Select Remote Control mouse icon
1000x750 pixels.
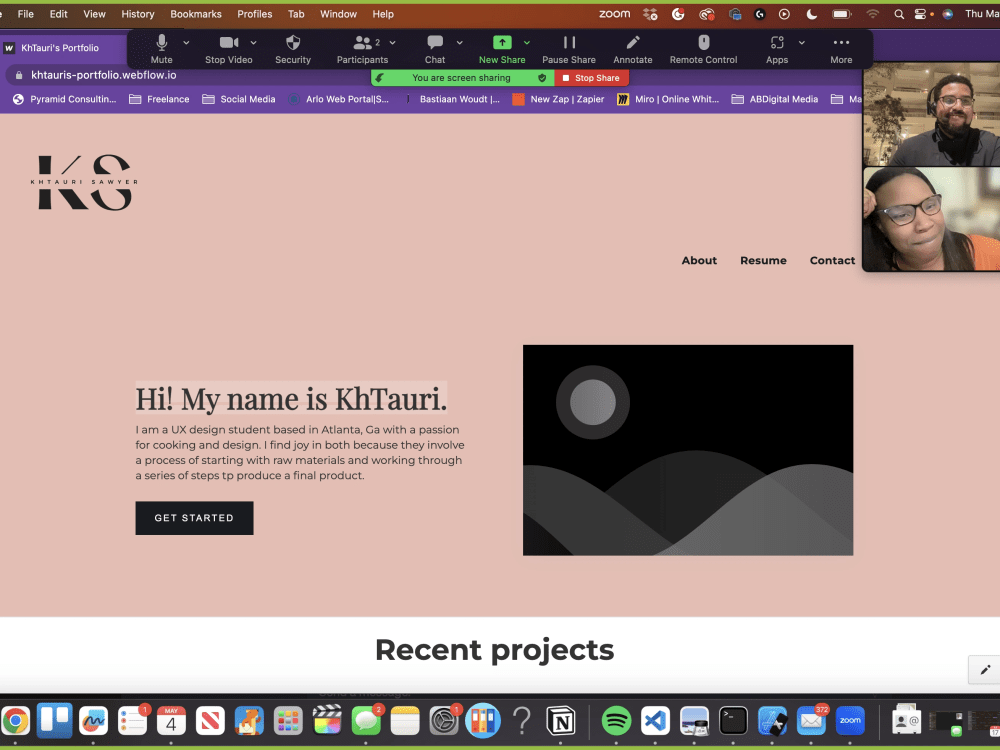(703, 48)
